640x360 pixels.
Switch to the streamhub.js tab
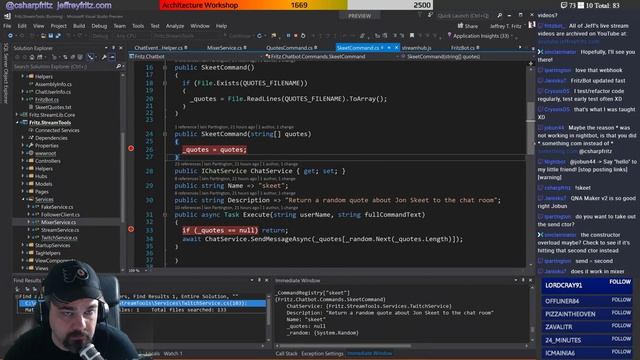point(416,48)
